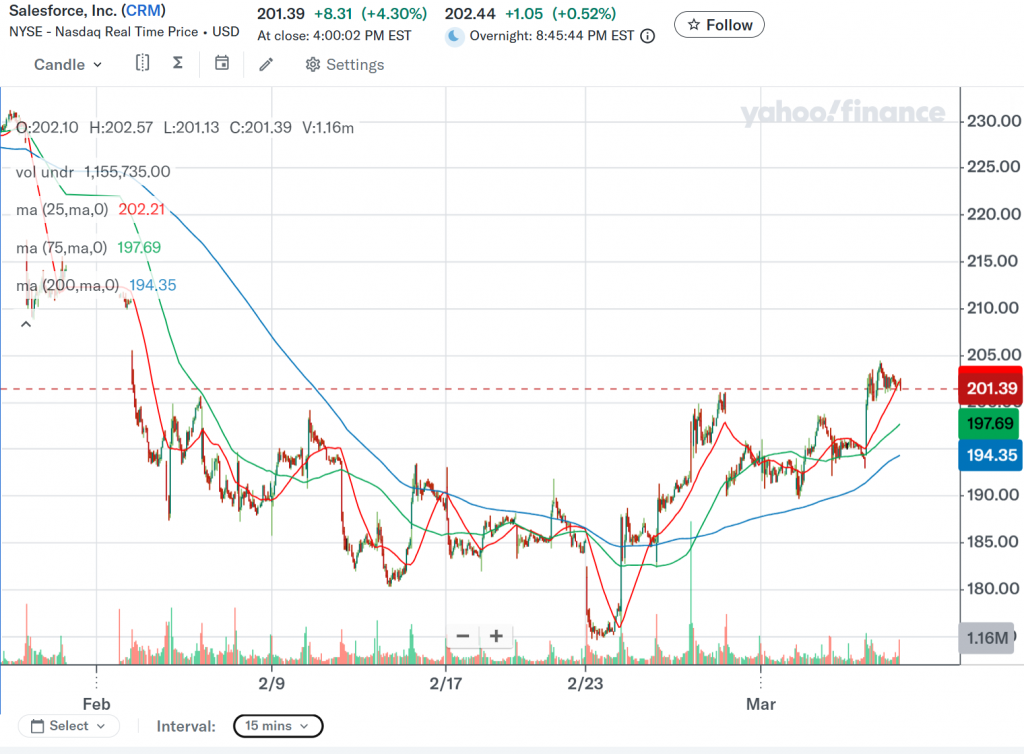Select the pencil drawing tool
1024x754 pixels.
pyautogui.click(x=266, y=64)
